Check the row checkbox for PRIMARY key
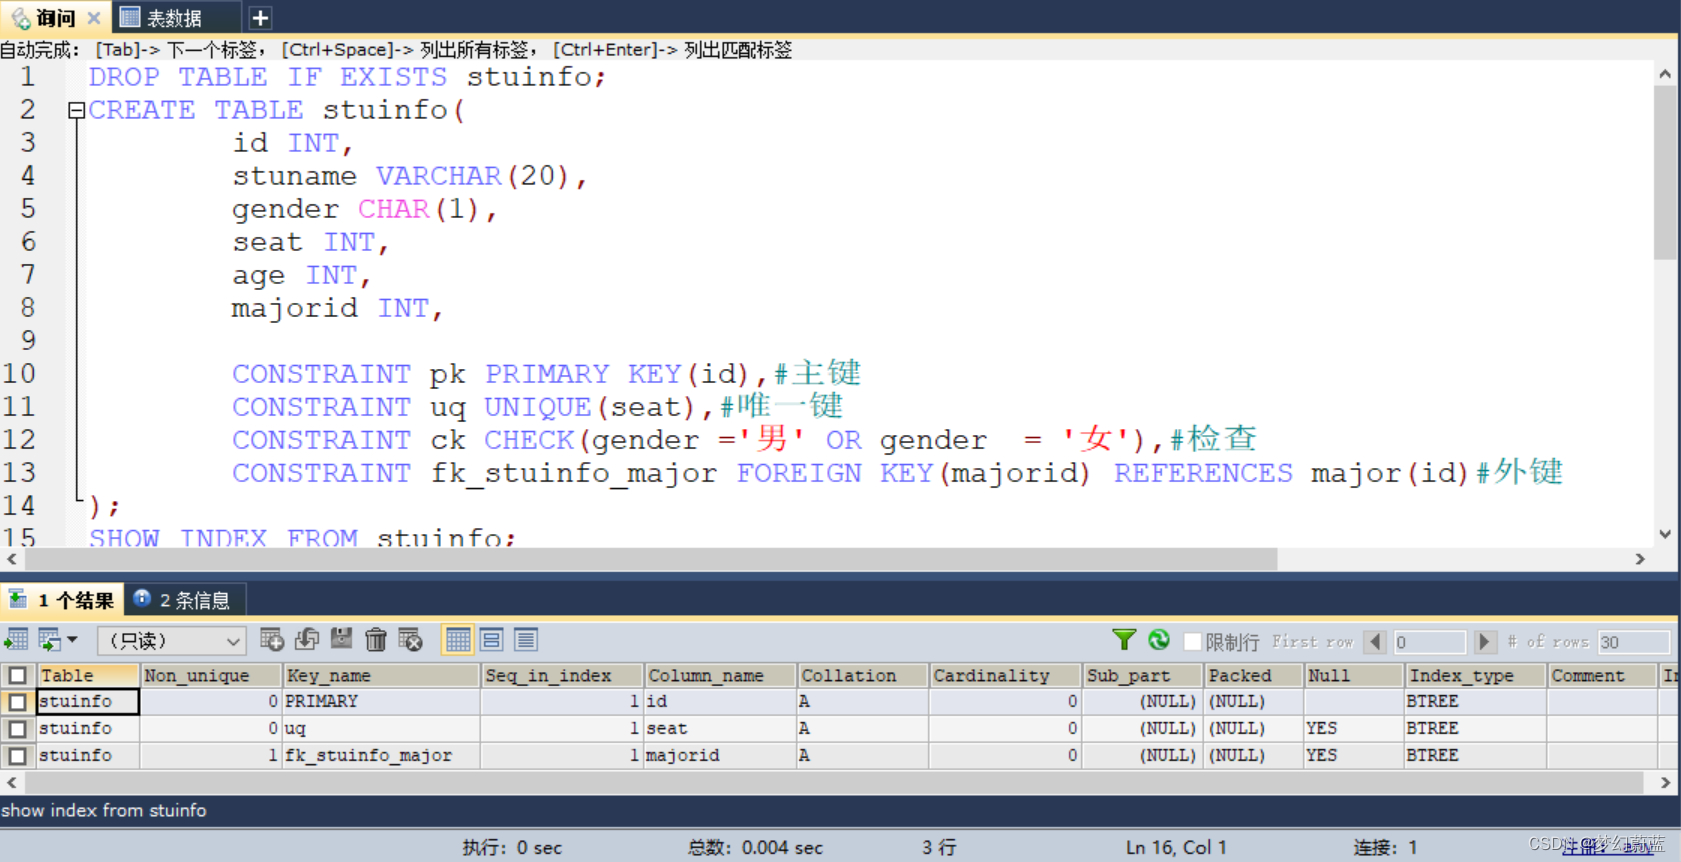1681x862 pixels. point(17,702)
